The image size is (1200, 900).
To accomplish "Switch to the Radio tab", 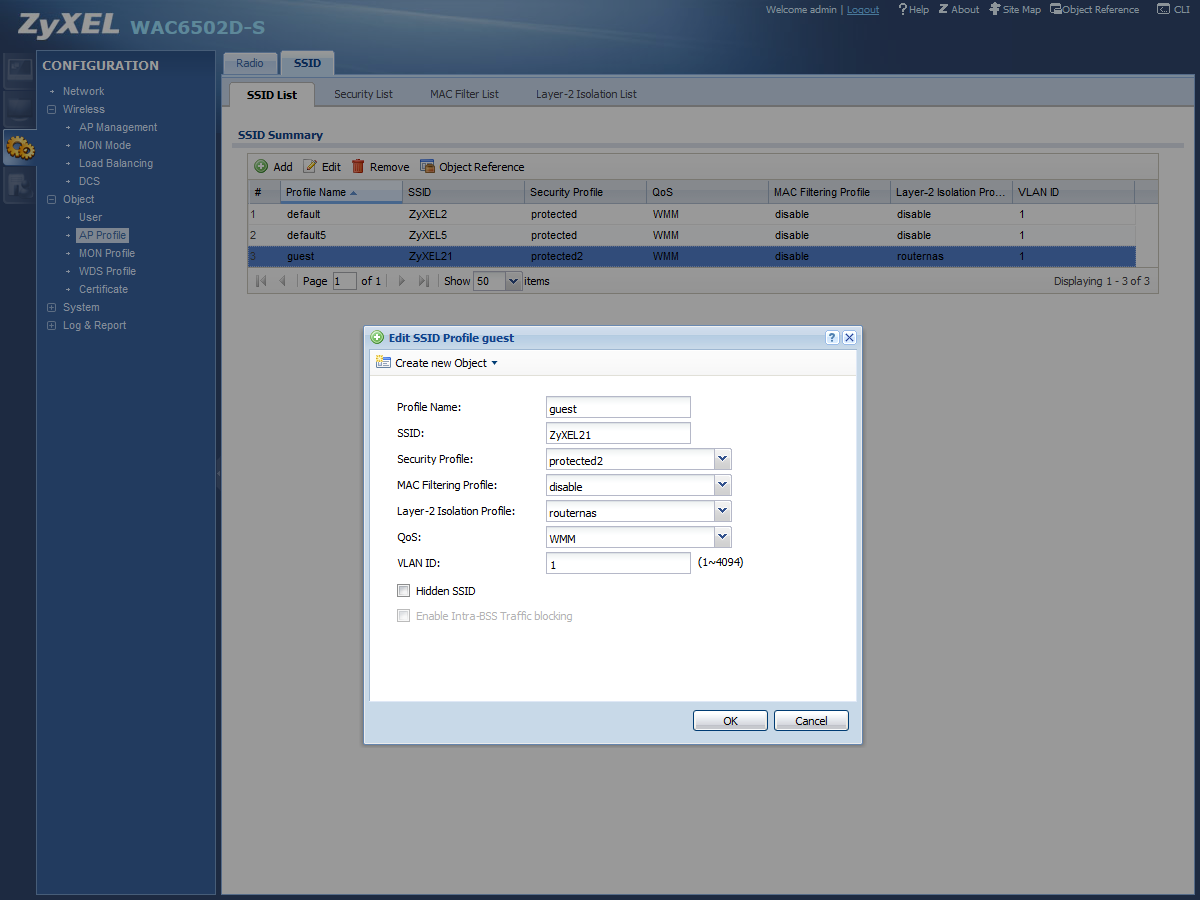I will (x=250, y=63).
